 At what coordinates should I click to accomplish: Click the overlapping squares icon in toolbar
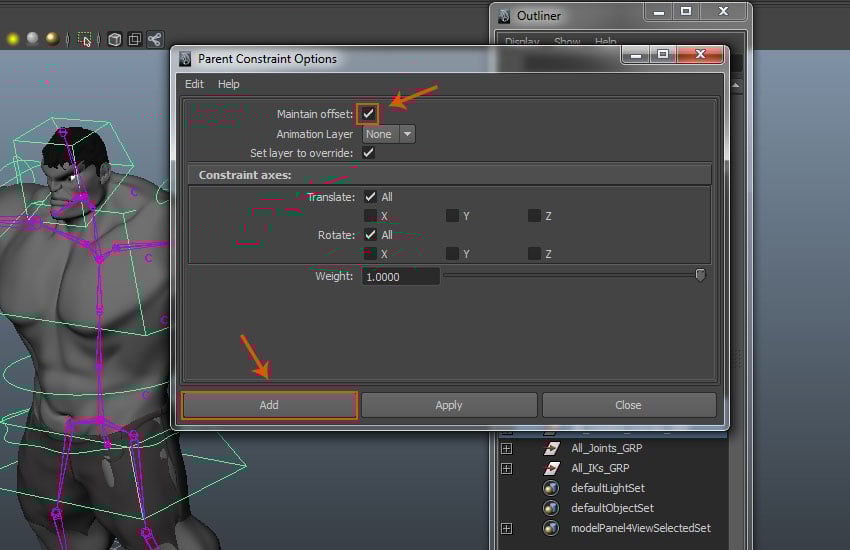click(134, 40)
